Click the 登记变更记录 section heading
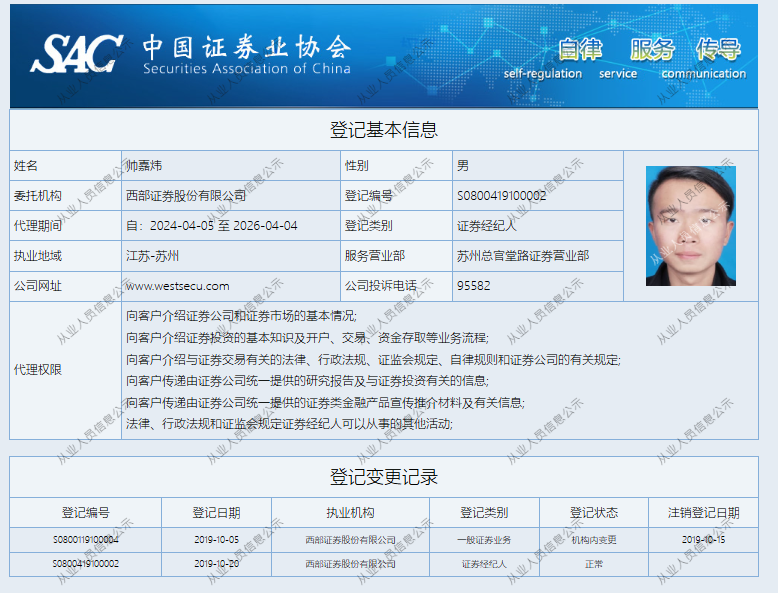 pos(384,477)
